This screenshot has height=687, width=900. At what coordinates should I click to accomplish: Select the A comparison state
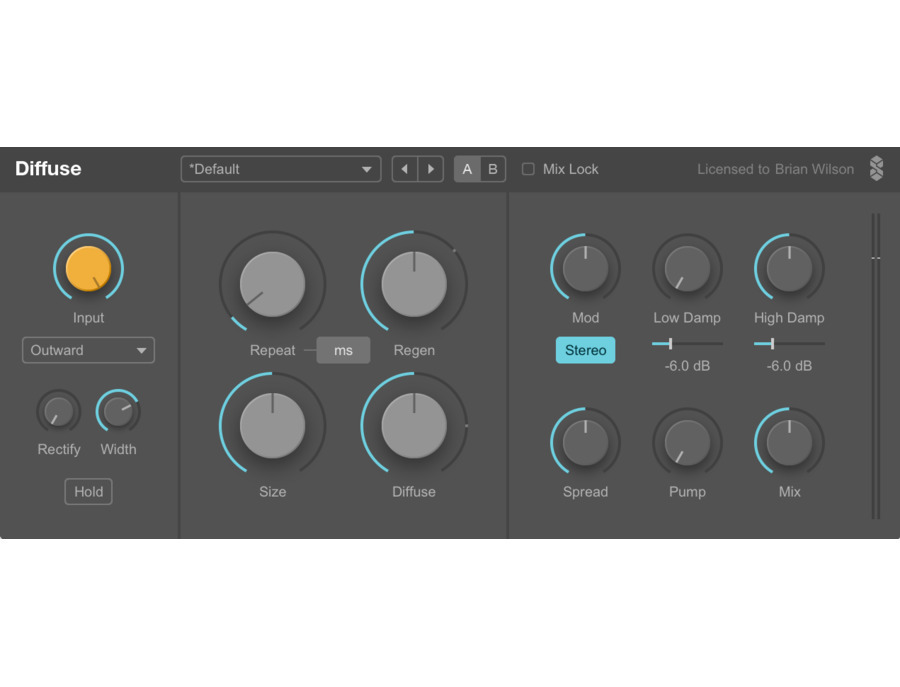(x=467, y=169)
